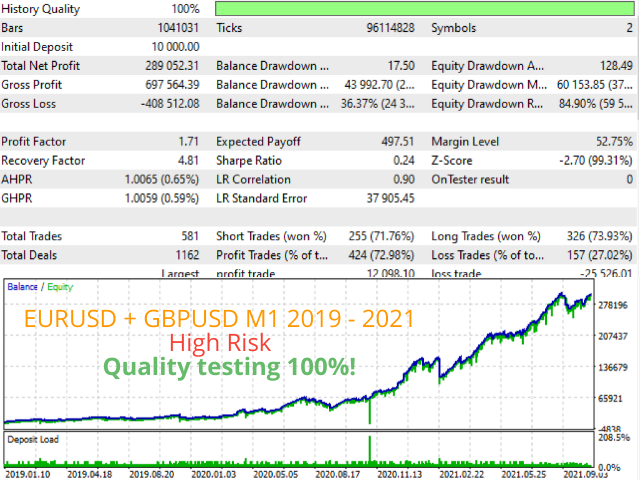The image size is (640, 480).
Task: Click the Loss Trades value 157 (27.02%)
Action: point(600,255)
